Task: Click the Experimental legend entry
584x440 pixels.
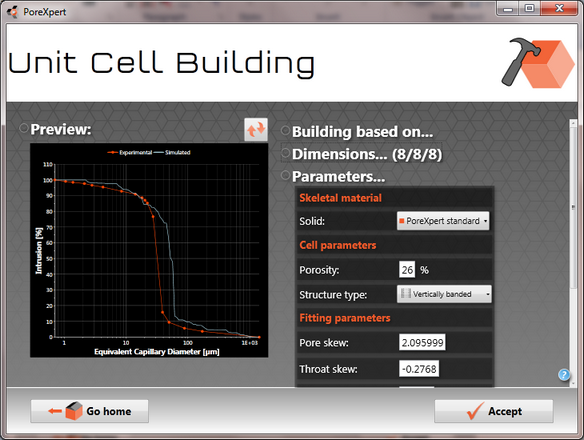Action: coord(130,152)
